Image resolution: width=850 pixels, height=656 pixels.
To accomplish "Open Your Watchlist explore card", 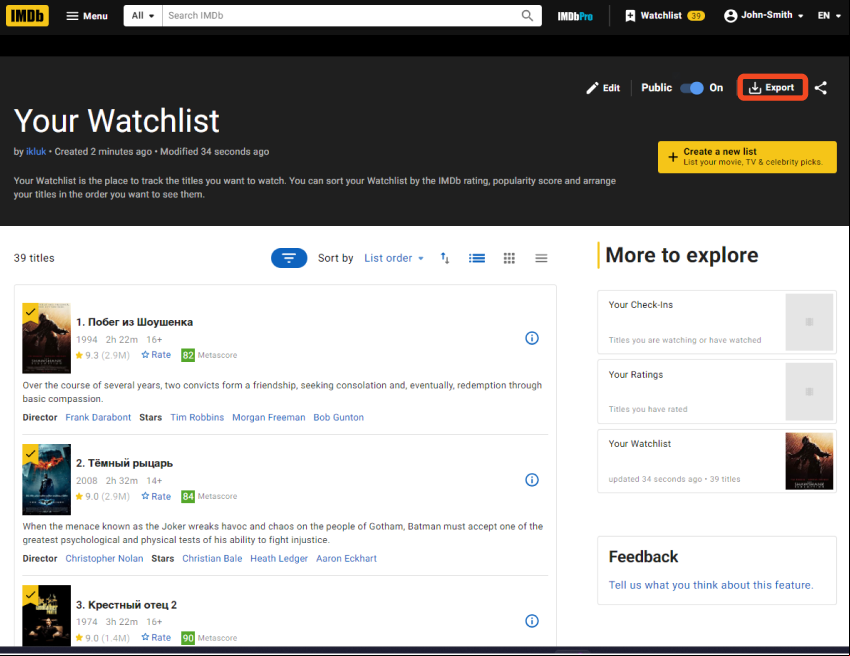I will coord(717,461).
